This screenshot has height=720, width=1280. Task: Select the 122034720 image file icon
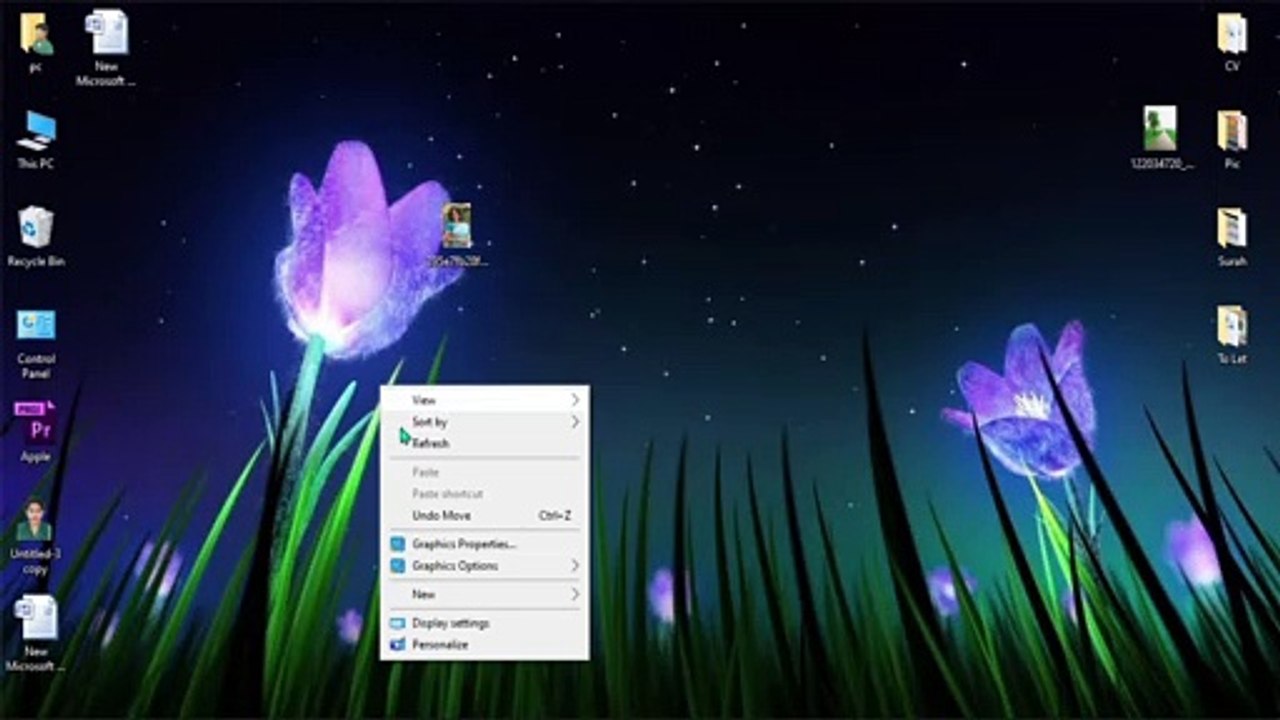point(1161,138)
